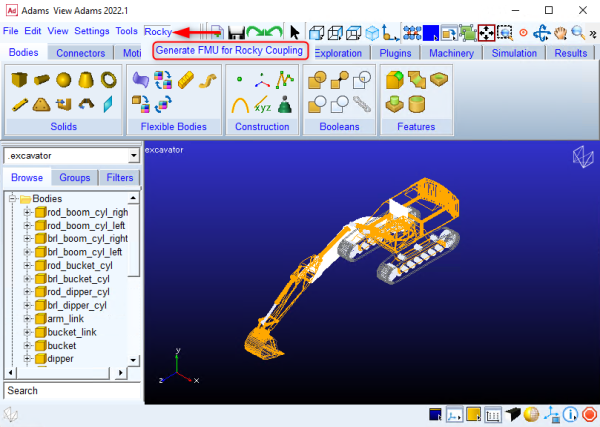Create a cylinder solid
The width and height of the screenshot is (600, 427).
coord(41,80)
